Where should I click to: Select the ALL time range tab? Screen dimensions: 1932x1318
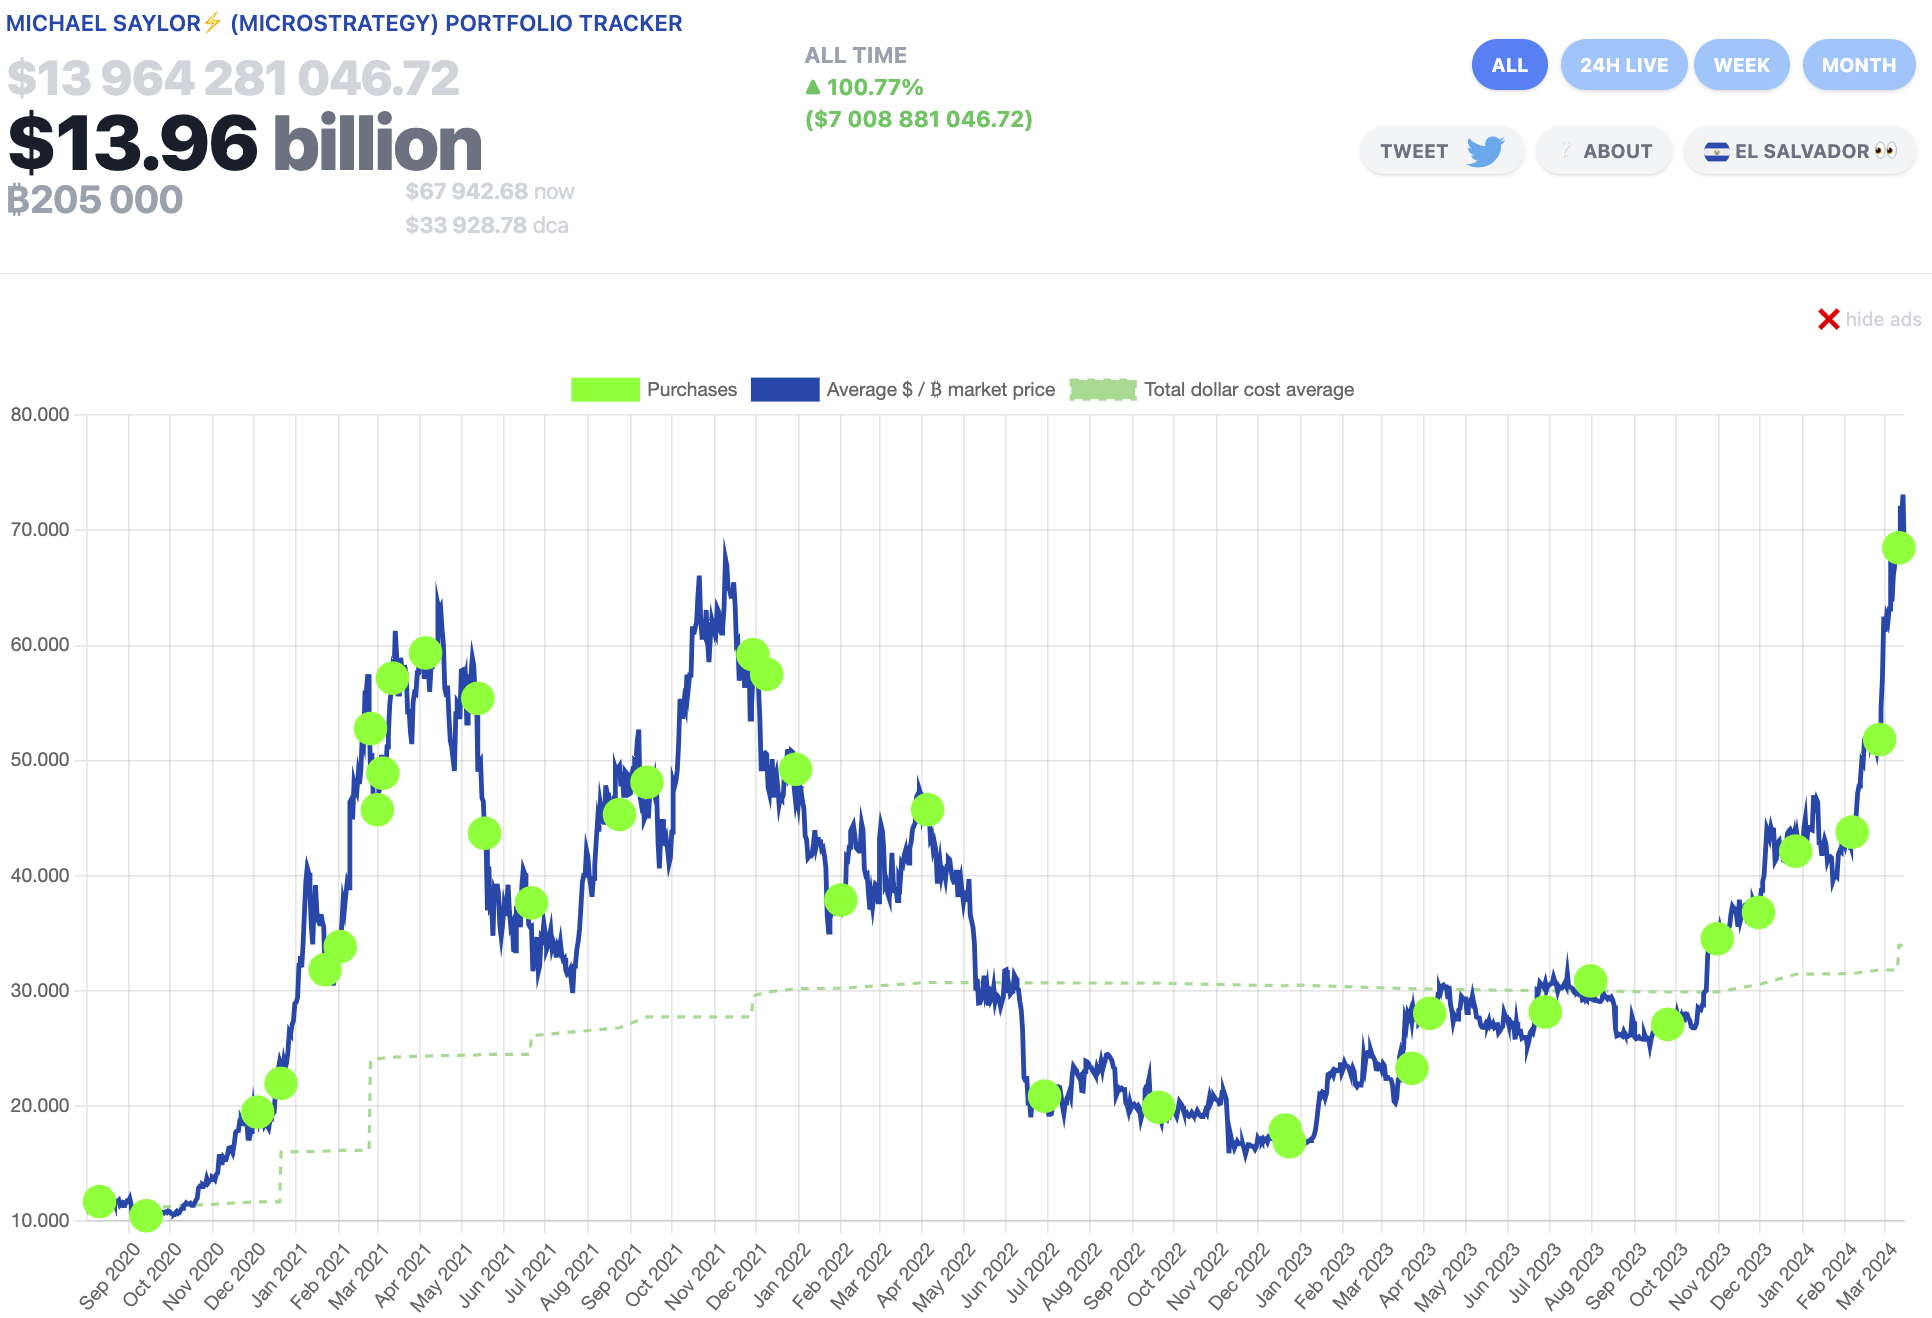coord(1509,65)
